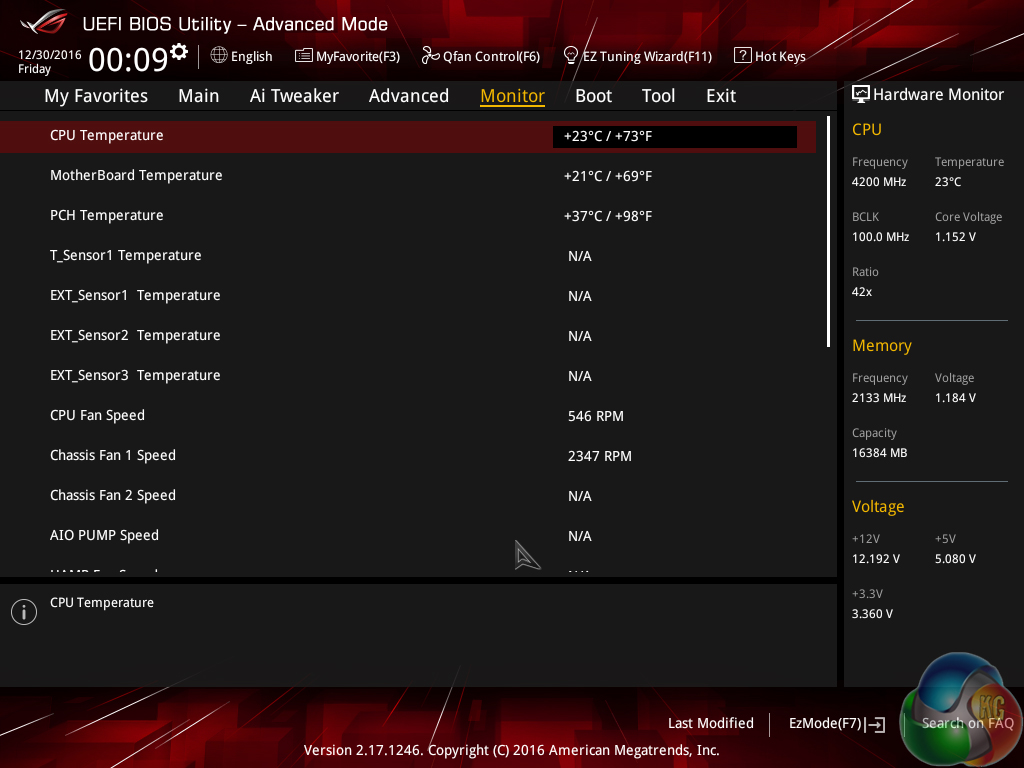Viewport: 1024px width, 768px height.
Task: Select CPU Temperature value field
Action: (x=675, y=136)
